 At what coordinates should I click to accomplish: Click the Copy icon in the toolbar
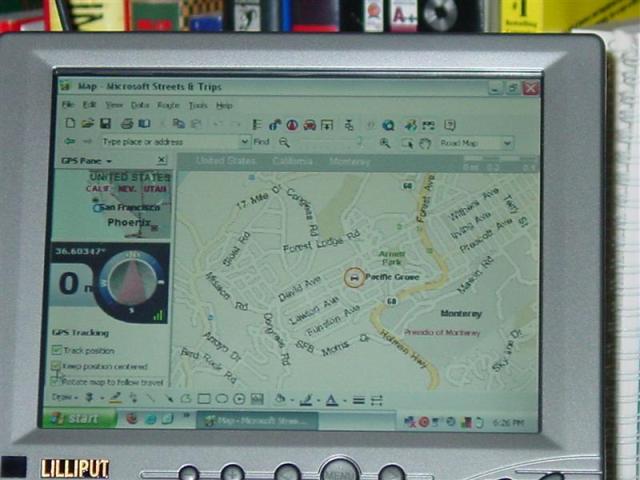[178, 123]
